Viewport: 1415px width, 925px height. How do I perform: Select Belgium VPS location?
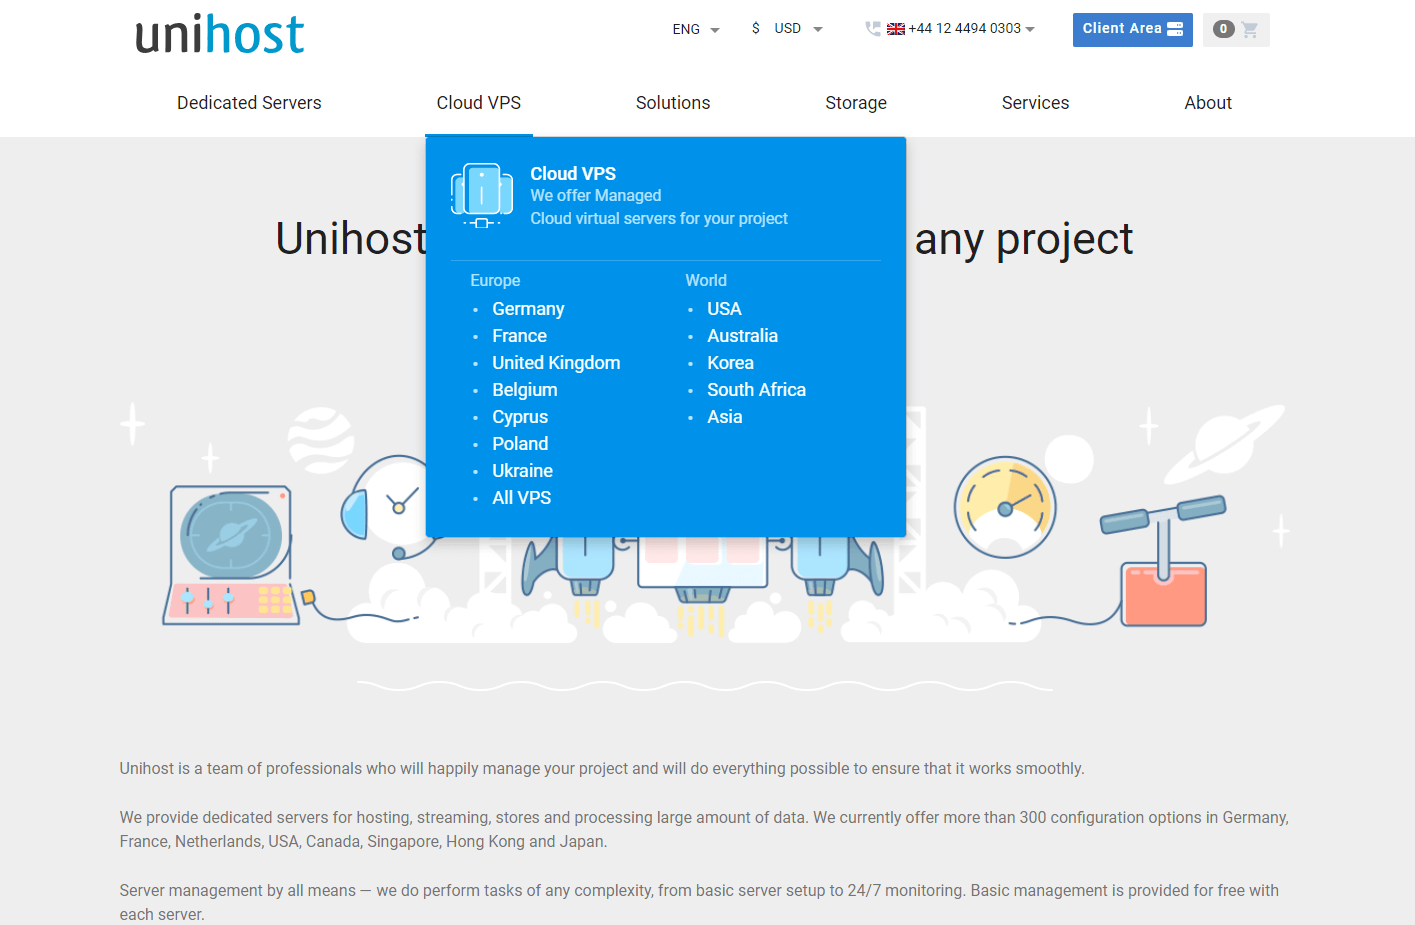[525, 390]
